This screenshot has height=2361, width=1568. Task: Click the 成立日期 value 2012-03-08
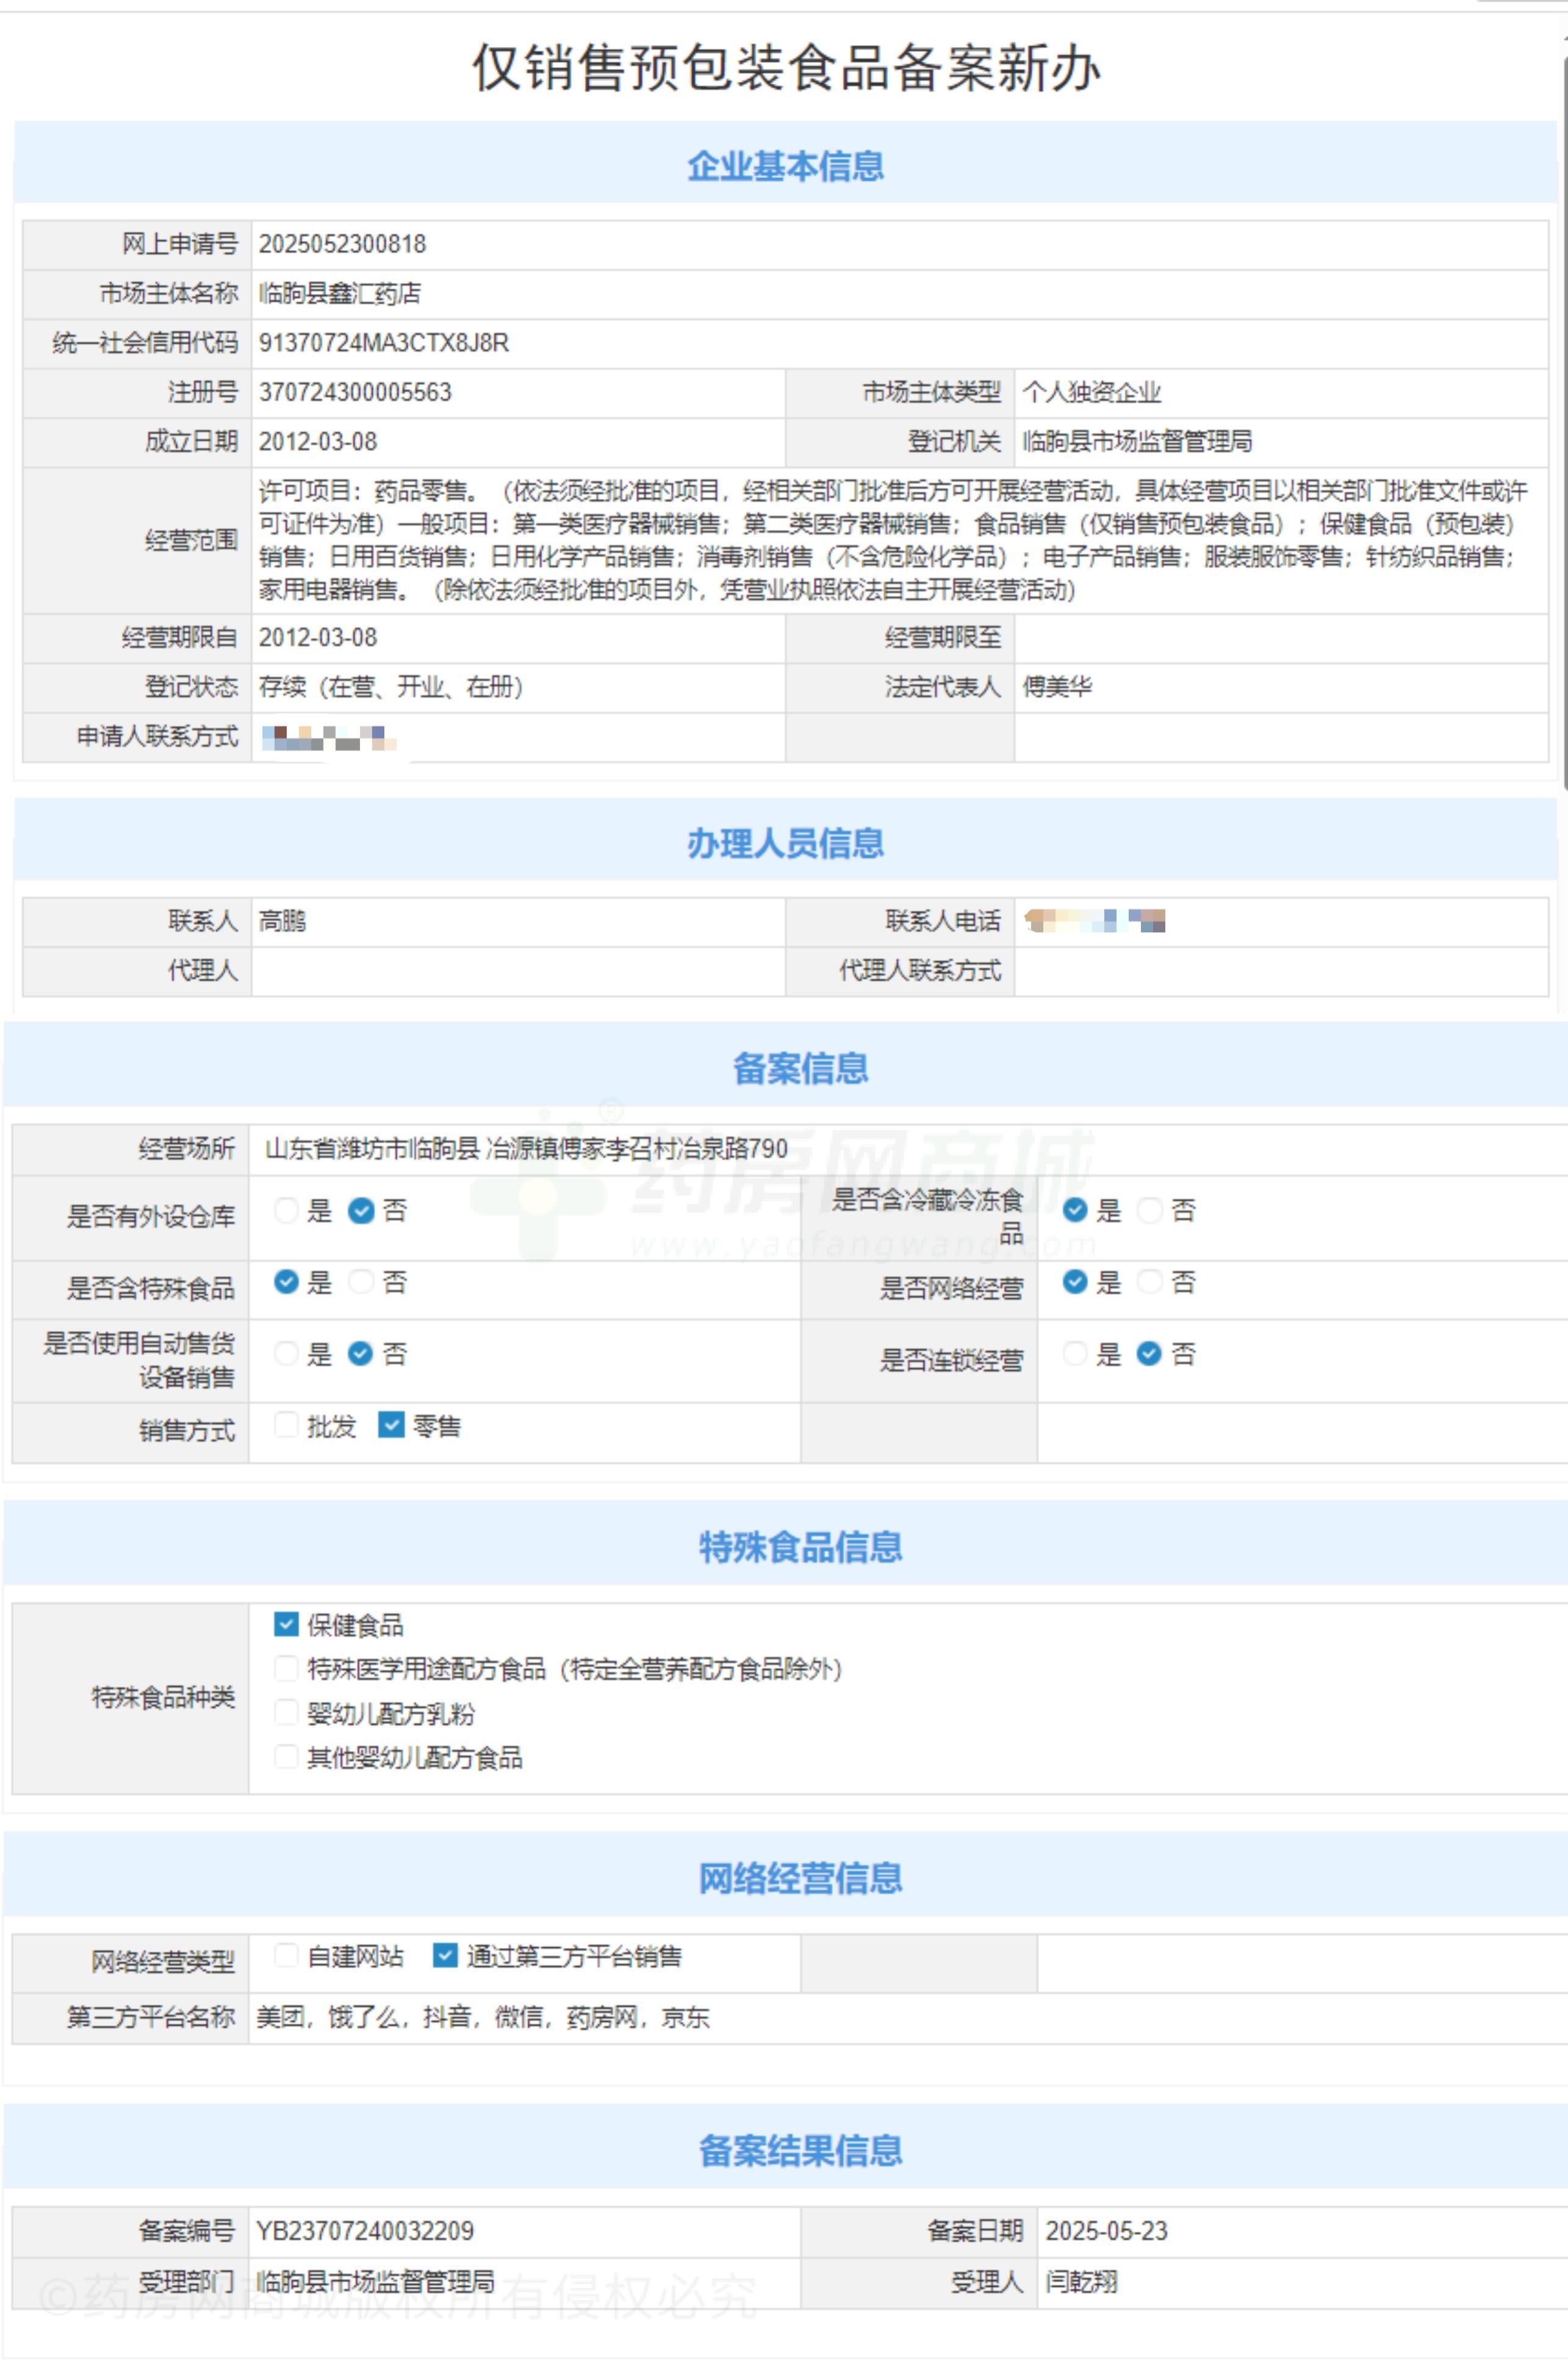(x=318, y=441)
